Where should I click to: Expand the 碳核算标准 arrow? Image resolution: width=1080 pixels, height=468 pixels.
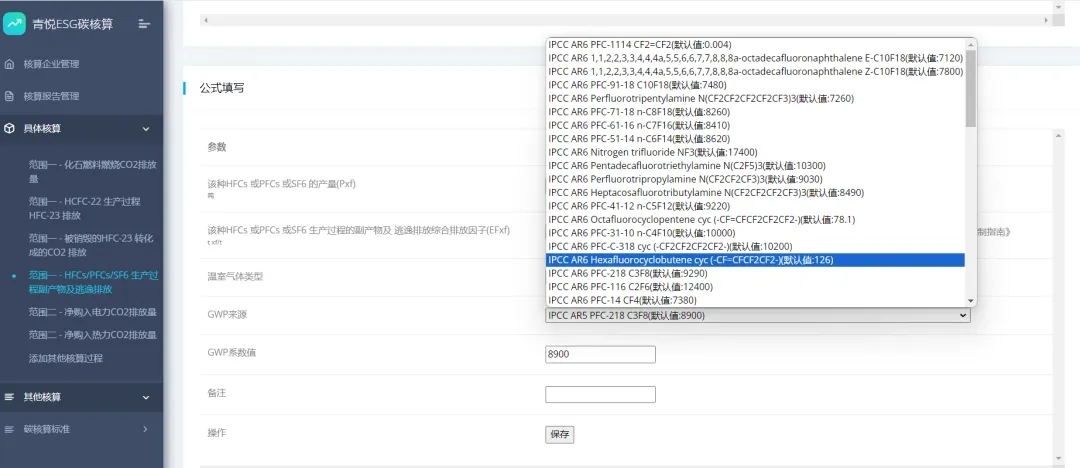pyautogui.click(x=146, y=429)
